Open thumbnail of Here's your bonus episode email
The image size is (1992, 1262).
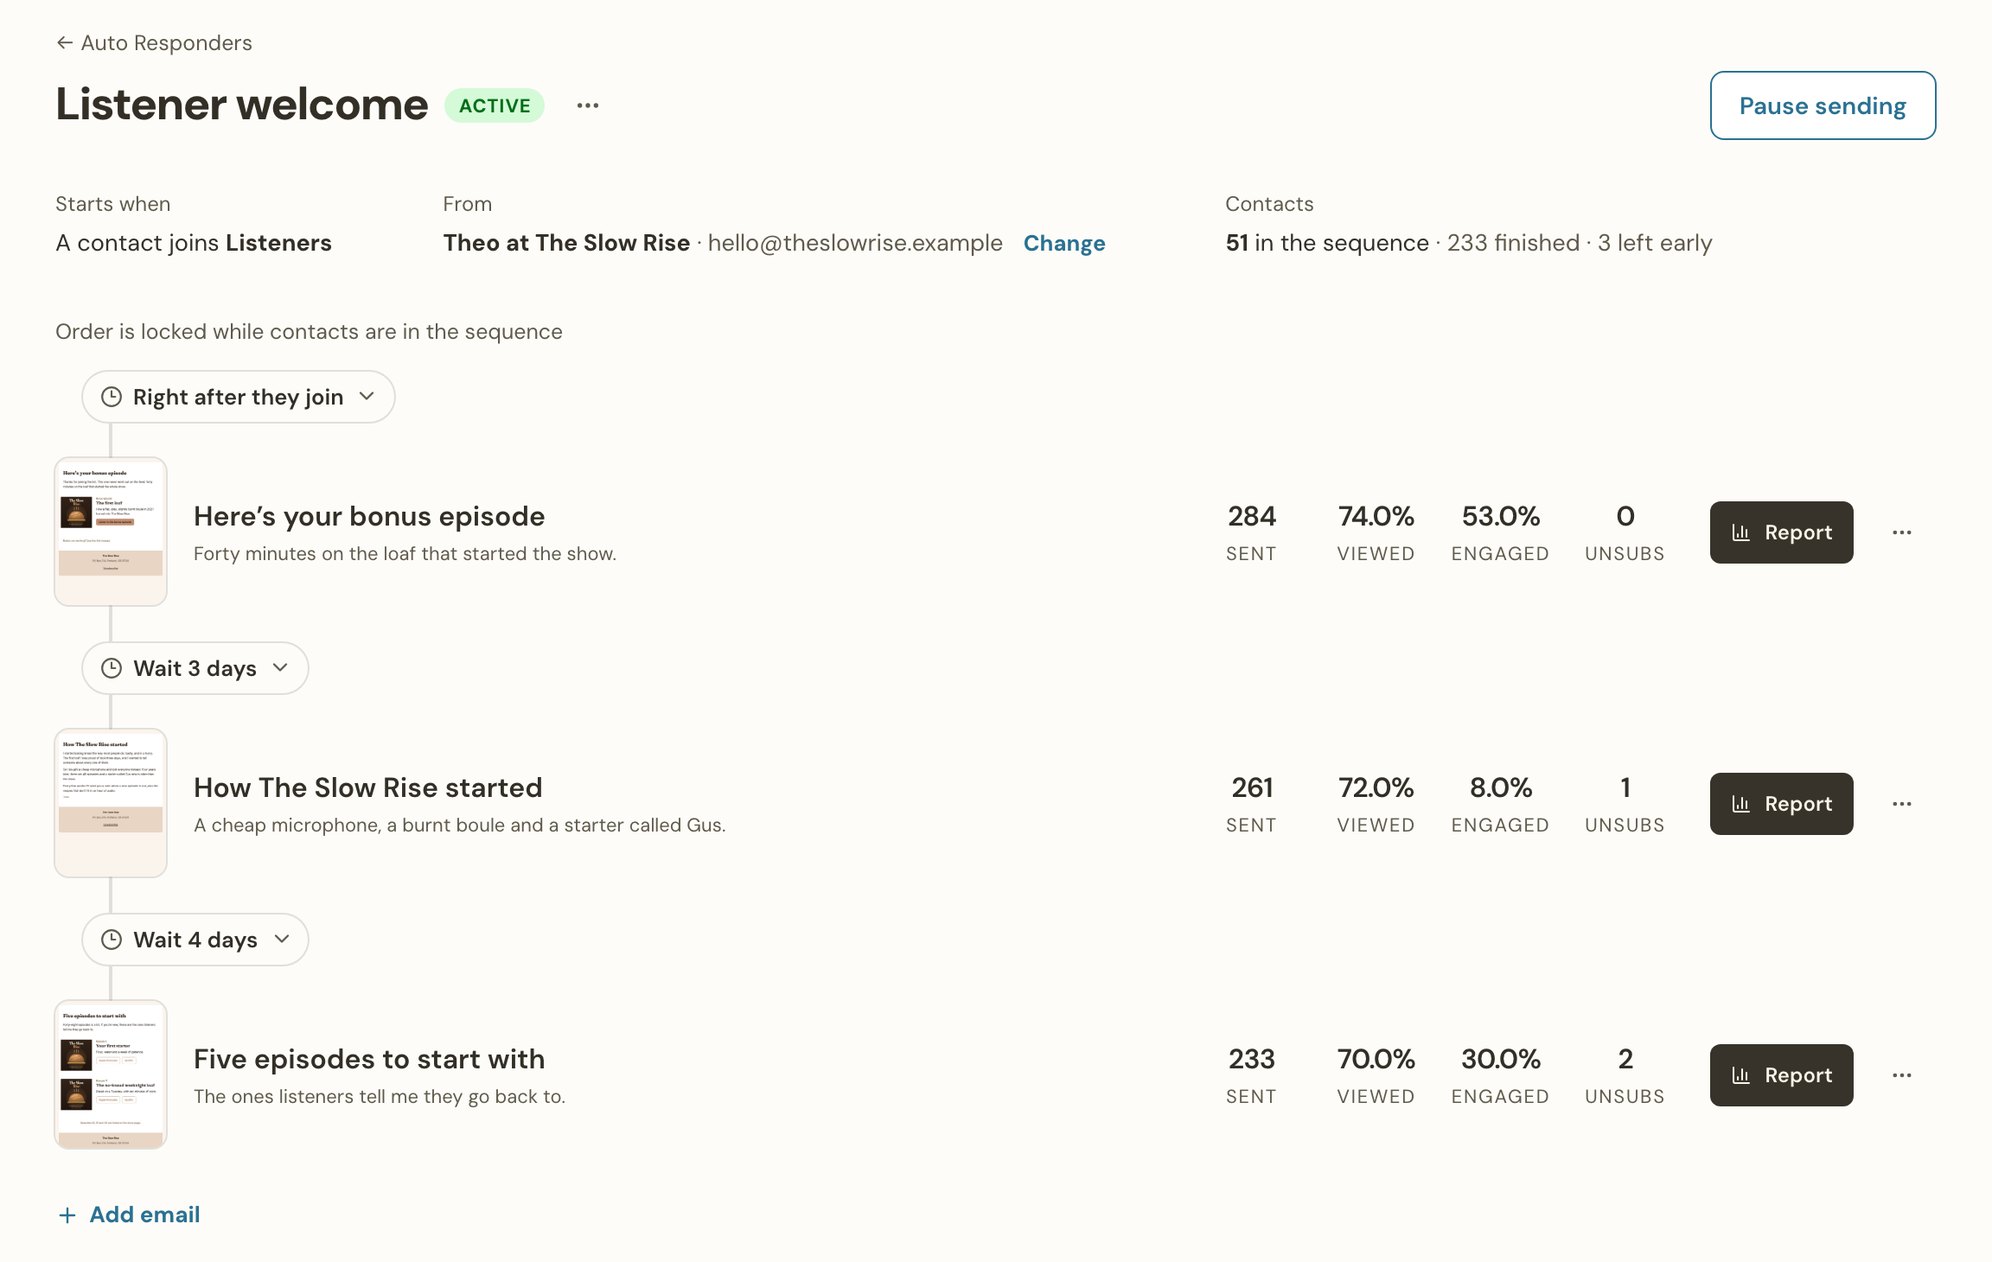click(110, 532)
